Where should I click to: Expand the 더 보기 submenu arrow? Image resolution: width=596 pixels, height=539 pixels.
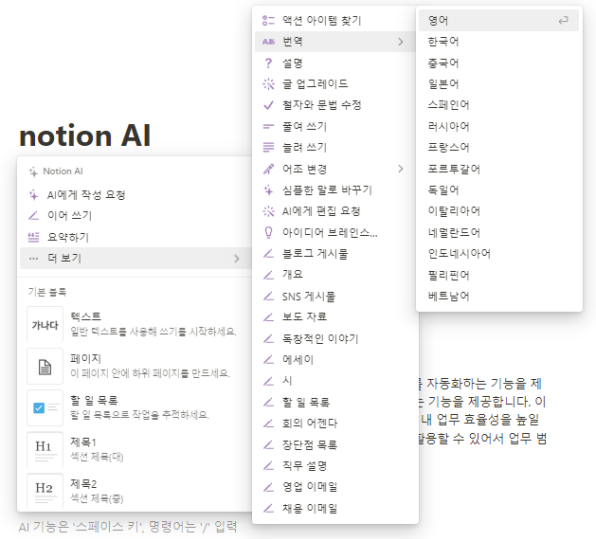pyautogui.click(x=237, y=259)
